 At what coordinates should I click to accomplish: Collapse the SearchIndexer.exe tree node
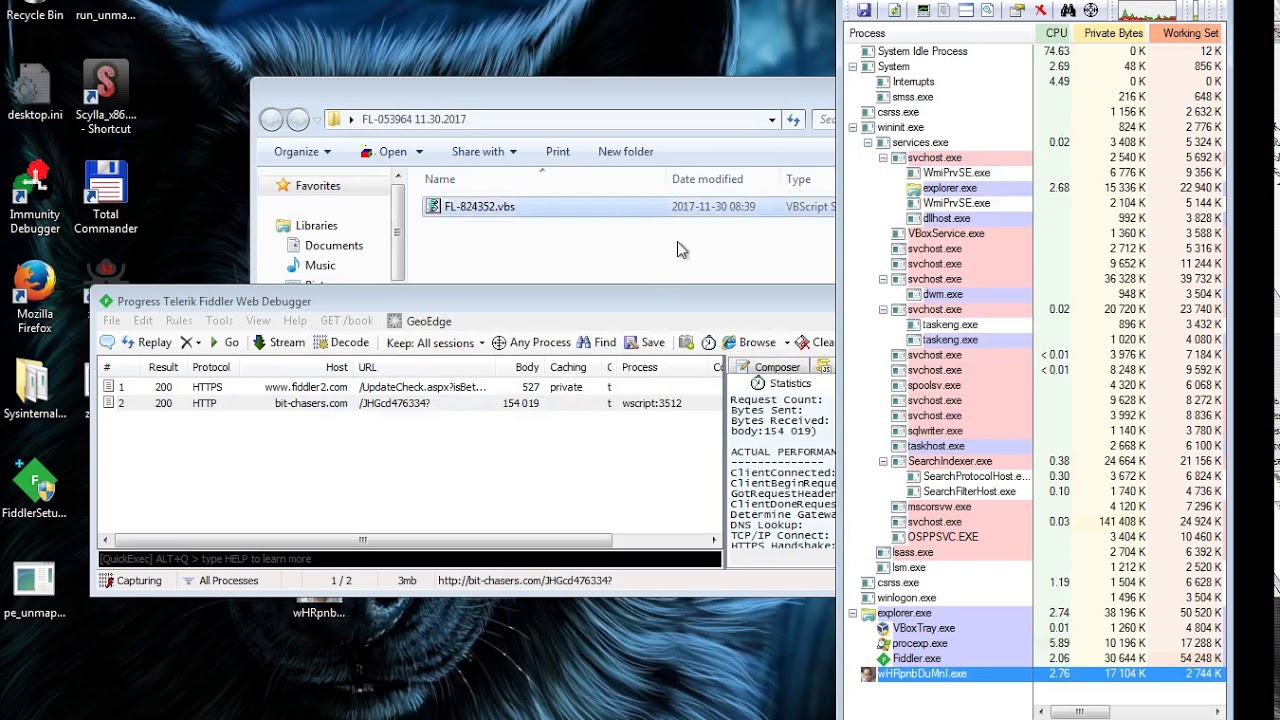(x=883, y=462)
